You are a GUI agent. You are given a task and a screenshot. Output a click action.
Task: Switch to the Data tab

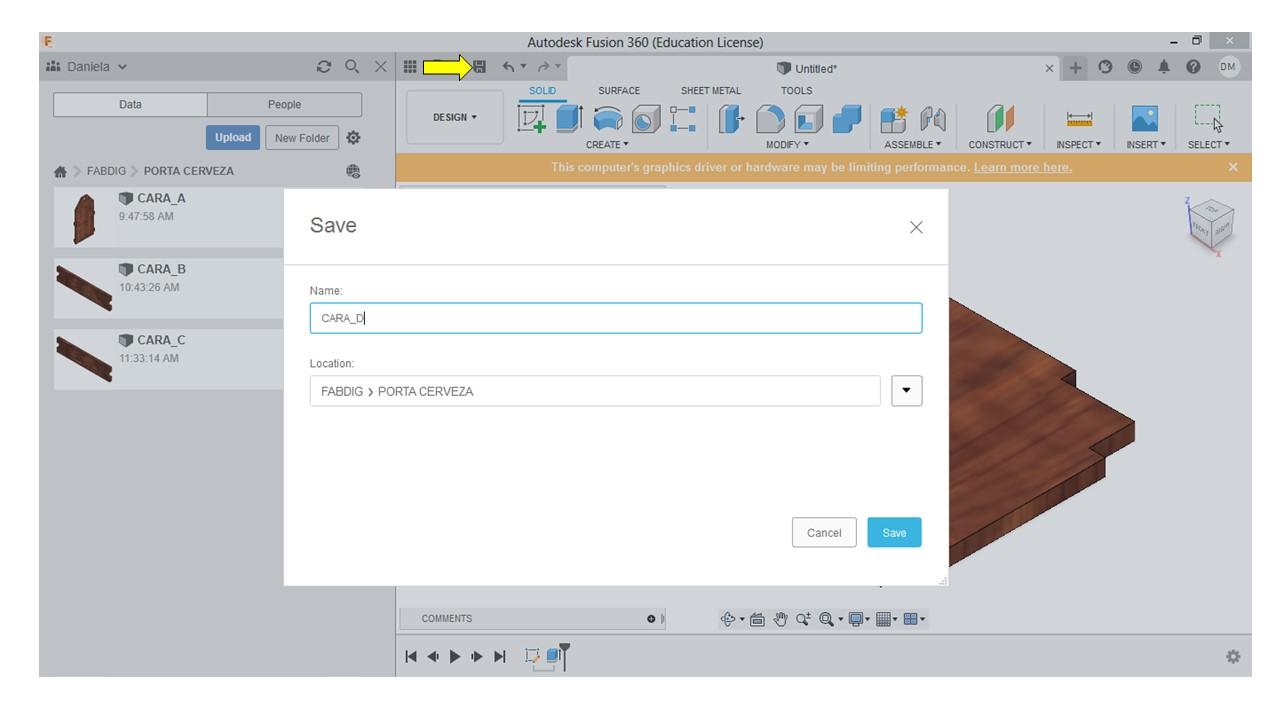click(130, 104)
